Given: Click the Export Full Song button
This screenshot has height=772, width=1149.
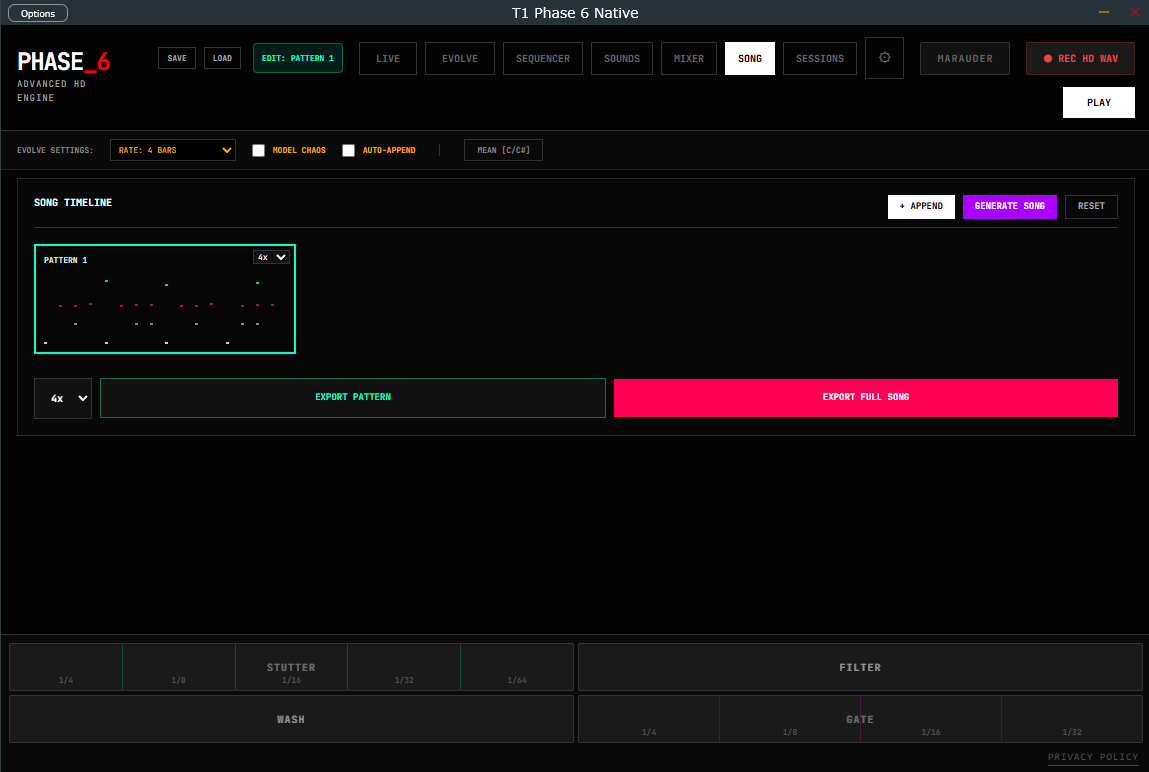Looking at the screenshot, I should click(865, 398).
